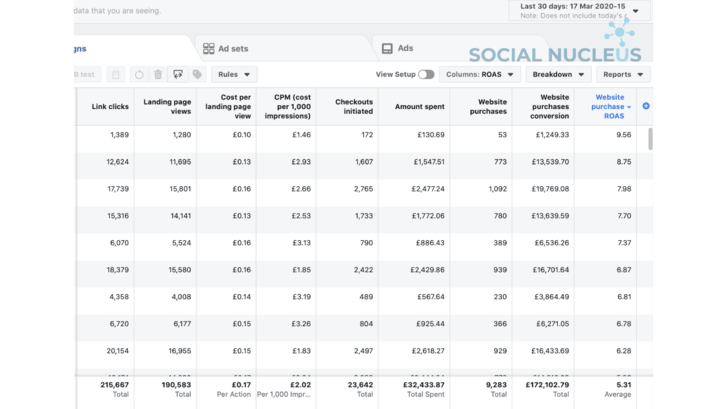This screenshot has height=409, width=727.
Task: Switch to the Ad sets tab
Action: [234, 48]
